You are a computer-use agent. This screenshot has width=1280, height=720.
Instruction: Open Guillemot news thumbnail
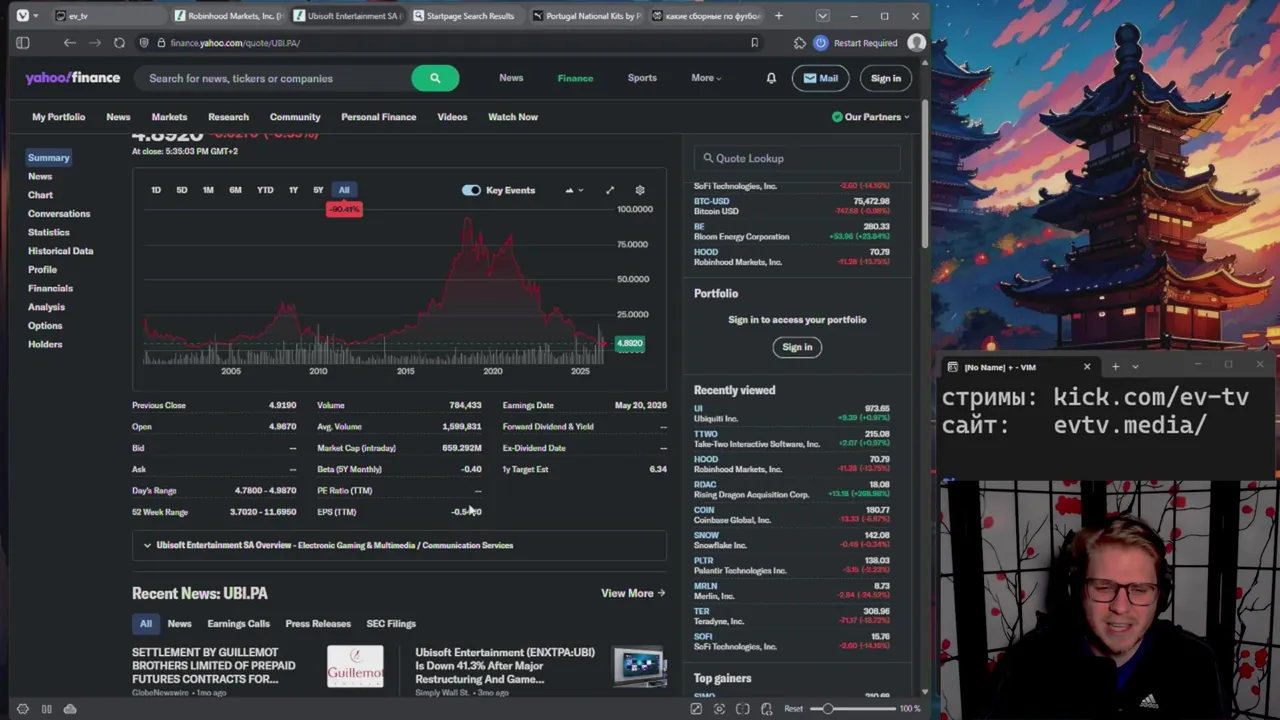click(355, 666)
